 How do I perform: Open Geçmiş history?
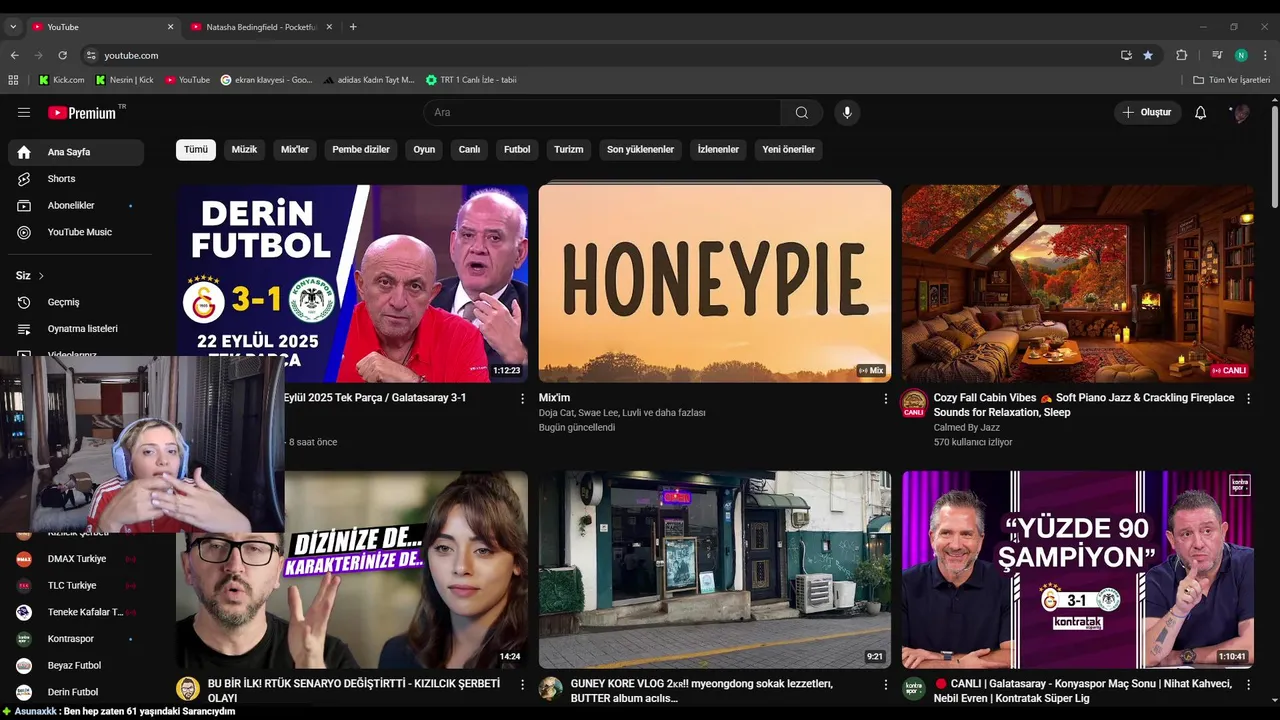(76, 302)
